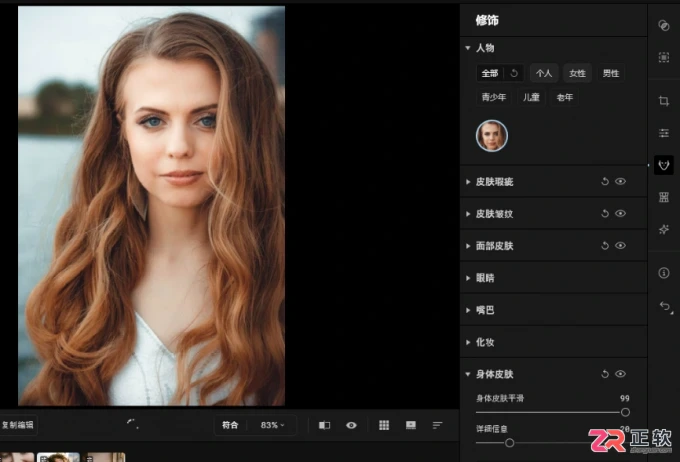This screenshot has height=462, width=680.
Task: Collapse the 身体皮肤 section
Action: point(468,374)
